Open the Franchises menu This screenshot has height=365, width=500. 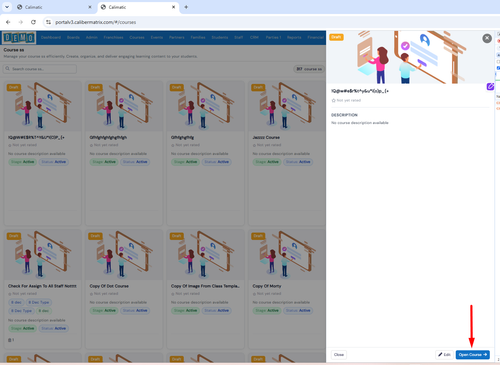point(113,37)
